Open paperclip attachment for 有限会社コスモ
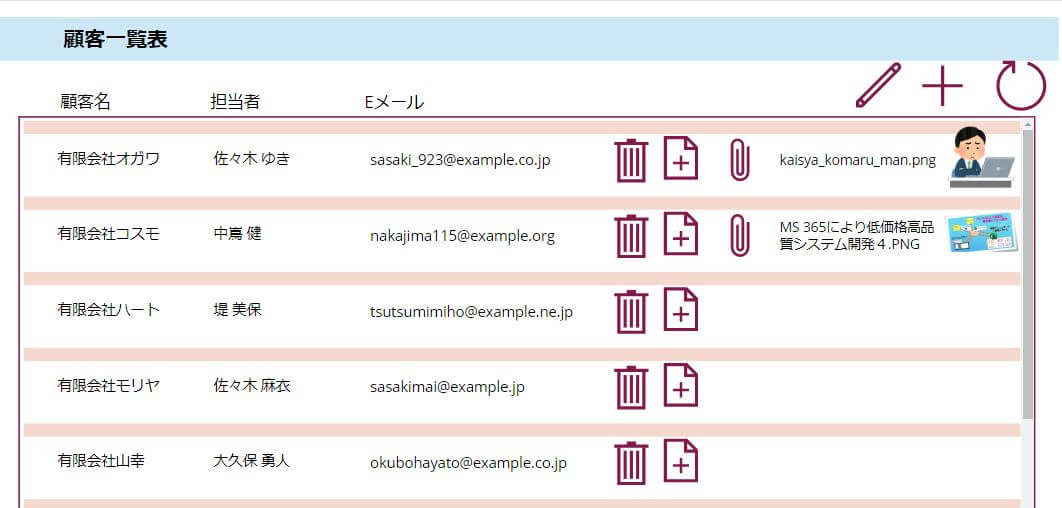 point(740,236)
